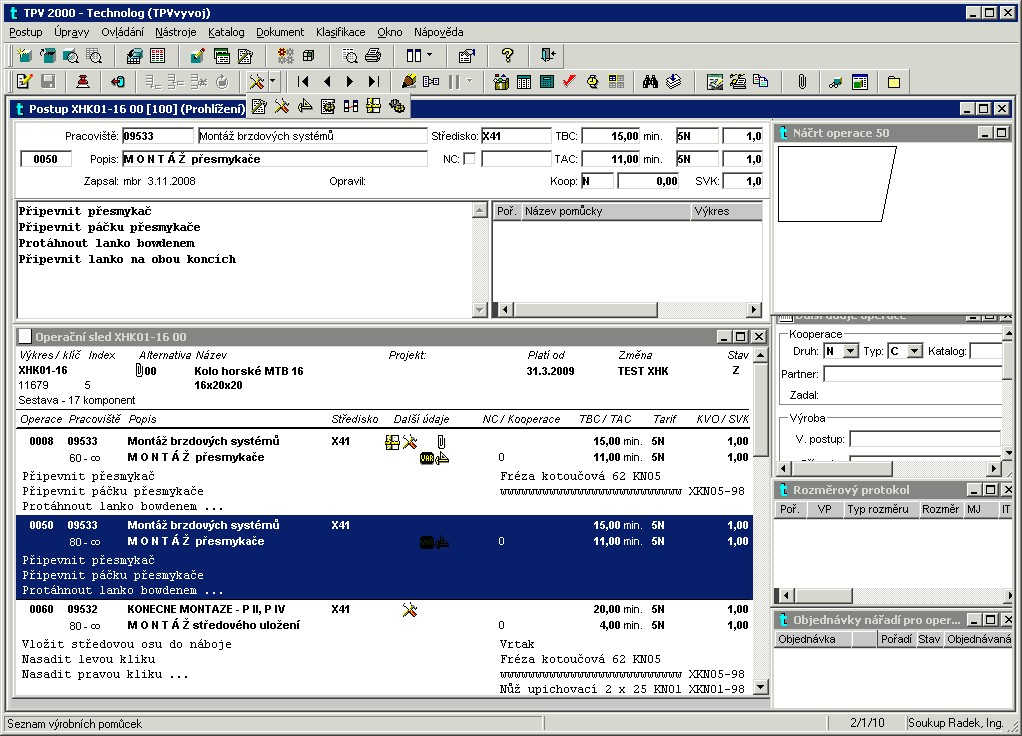
Task: Click the calculator toolbar icon
Action: coord(548,82)
